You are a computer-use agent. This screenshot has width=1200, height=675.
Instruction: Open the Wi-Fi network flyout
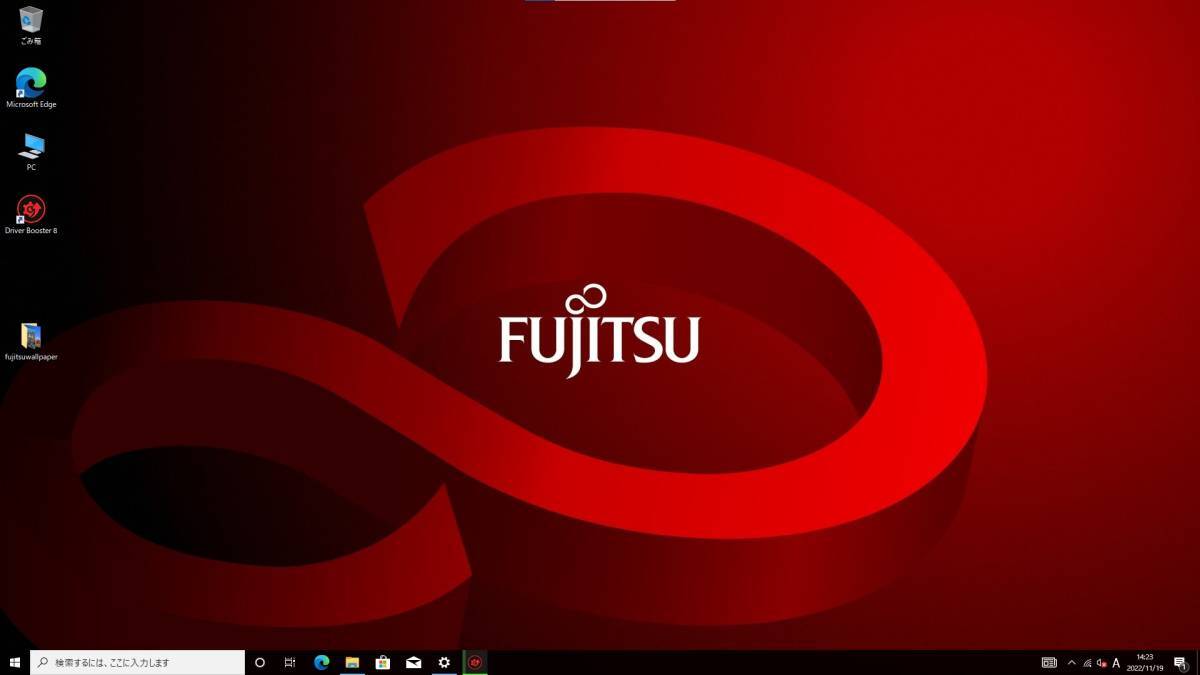click(1087, 663)
